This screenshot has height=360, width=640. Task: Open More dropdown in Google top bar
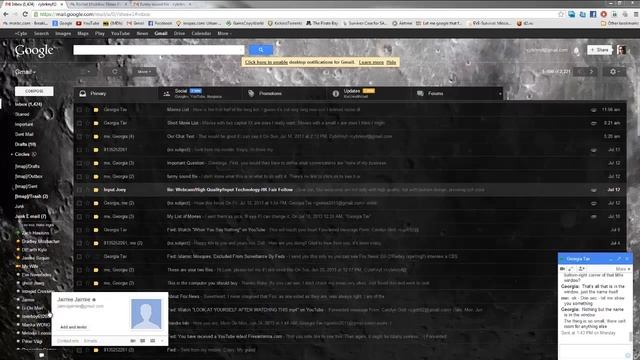point(224,33)
